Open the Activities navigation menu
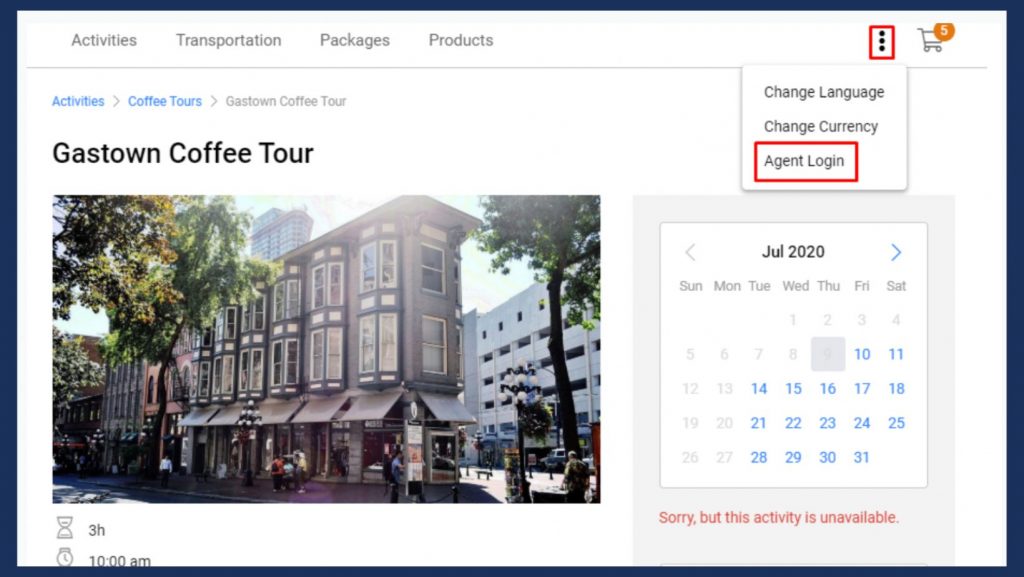 click(x=103, y=40)
